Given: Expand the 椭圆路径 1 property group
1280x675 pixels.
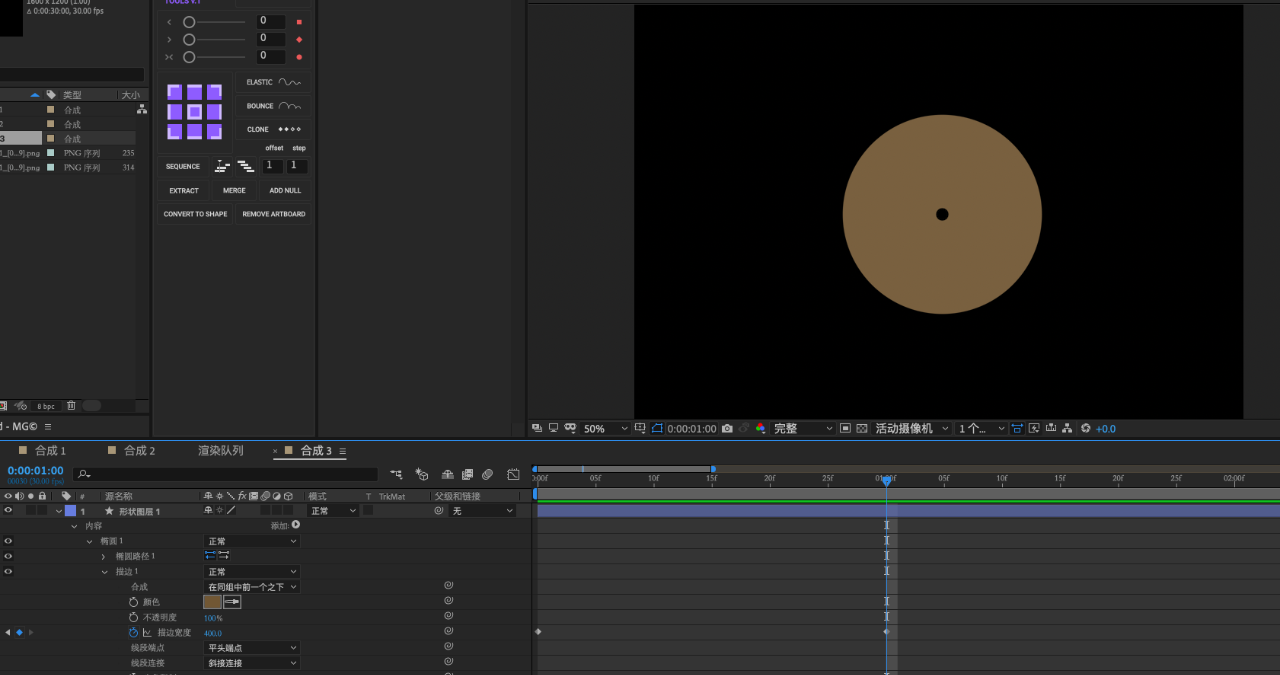Looking at the screenshot, I should (103, 556).
